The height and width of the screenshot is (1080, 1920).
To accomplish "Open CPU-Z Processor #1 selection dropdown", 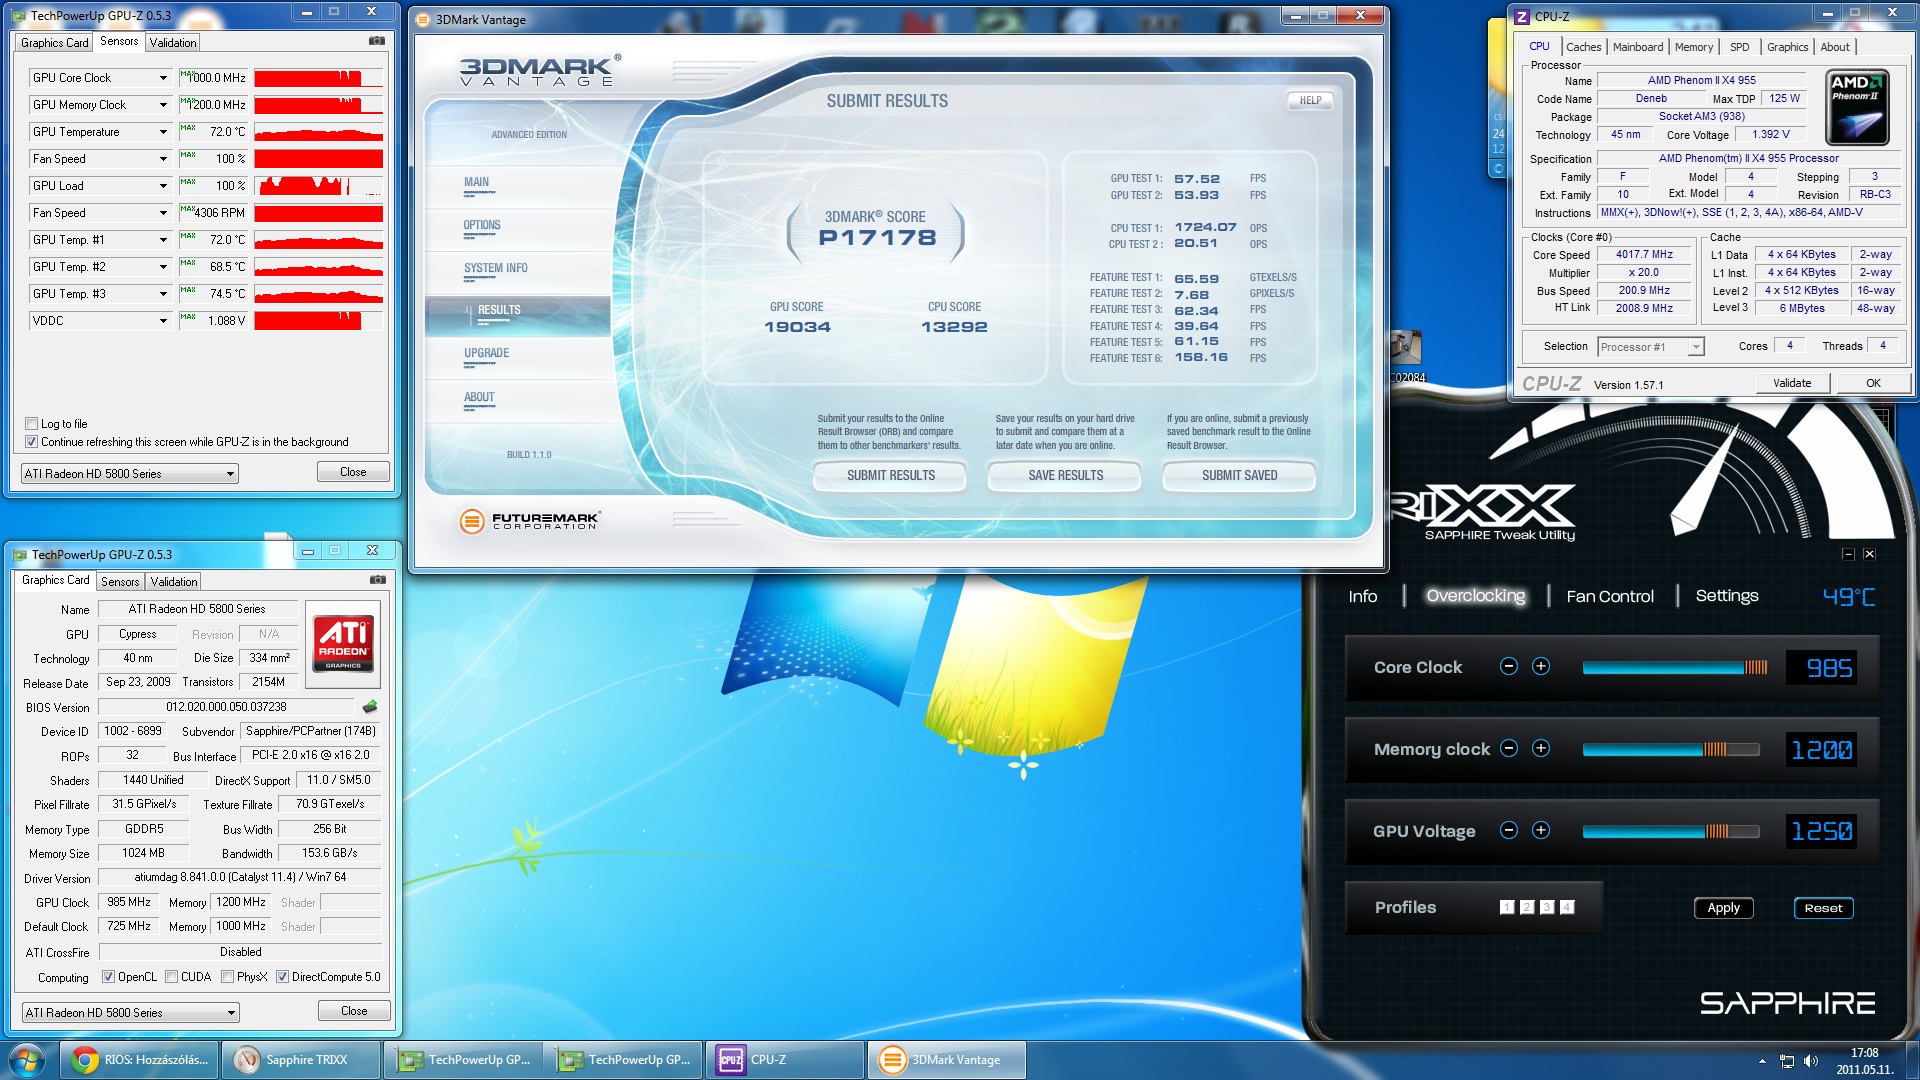I will tap(1650, 347).
